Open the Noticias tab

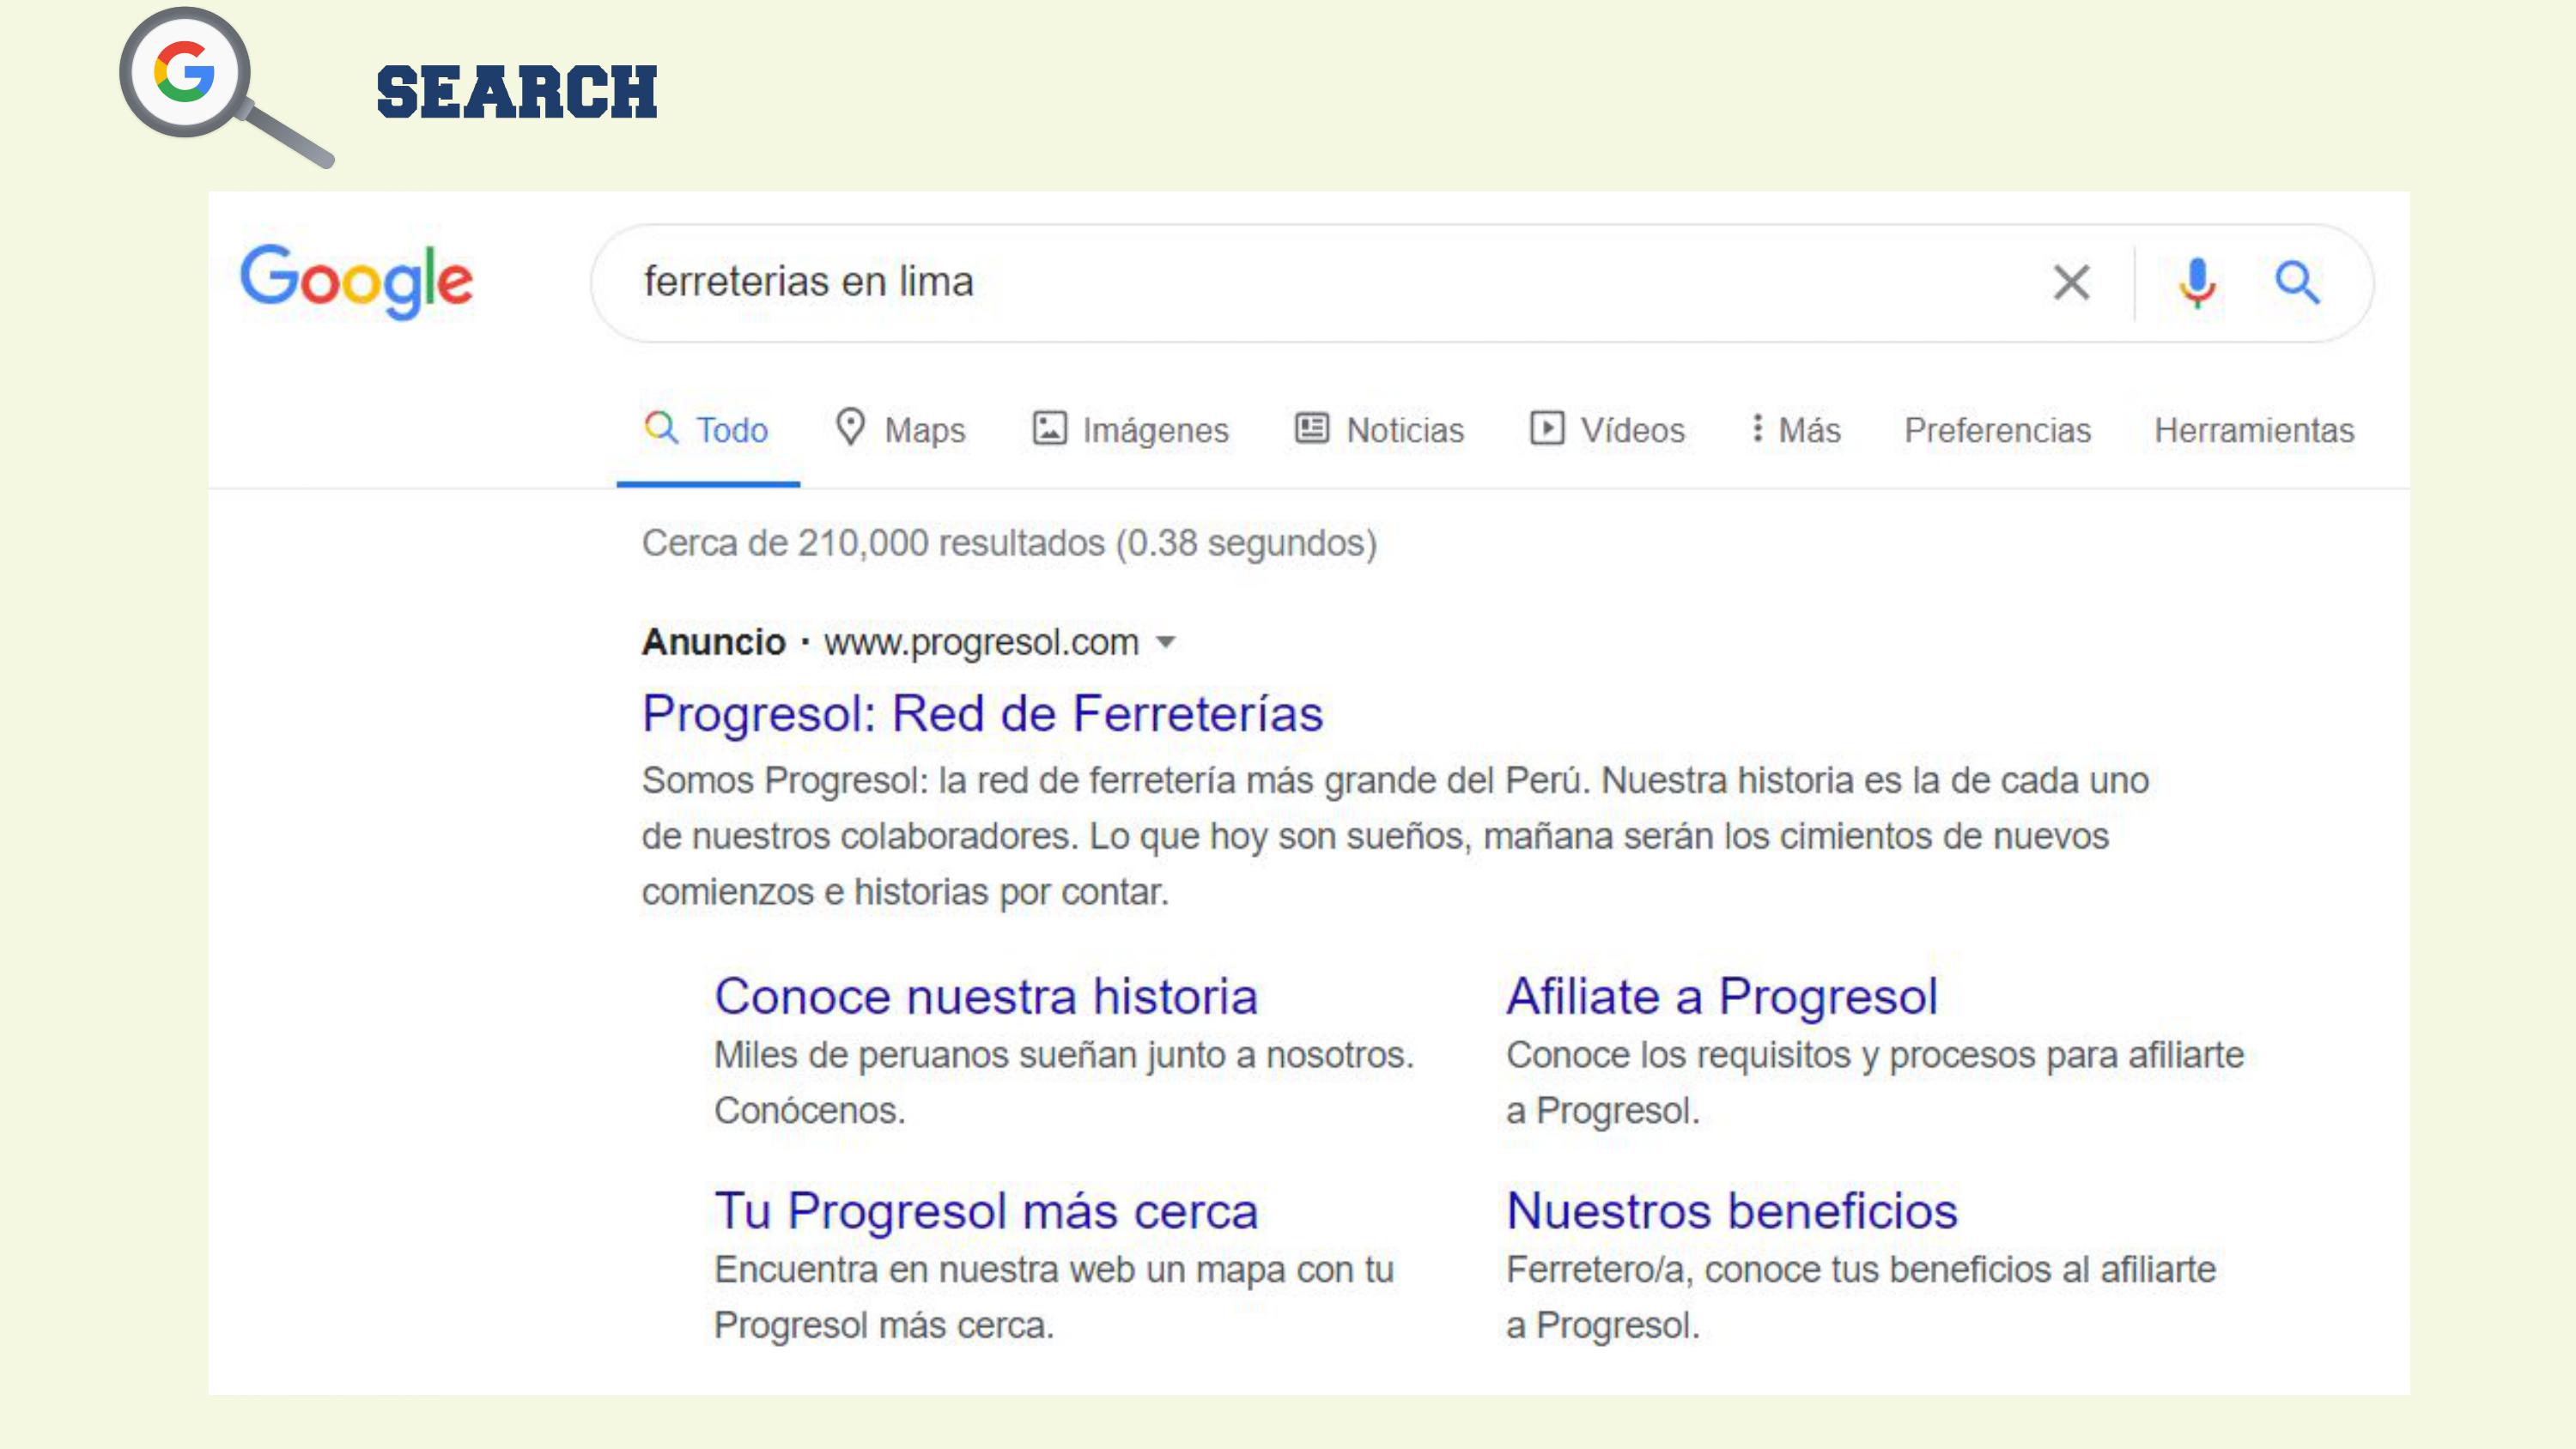[1379, 430]
